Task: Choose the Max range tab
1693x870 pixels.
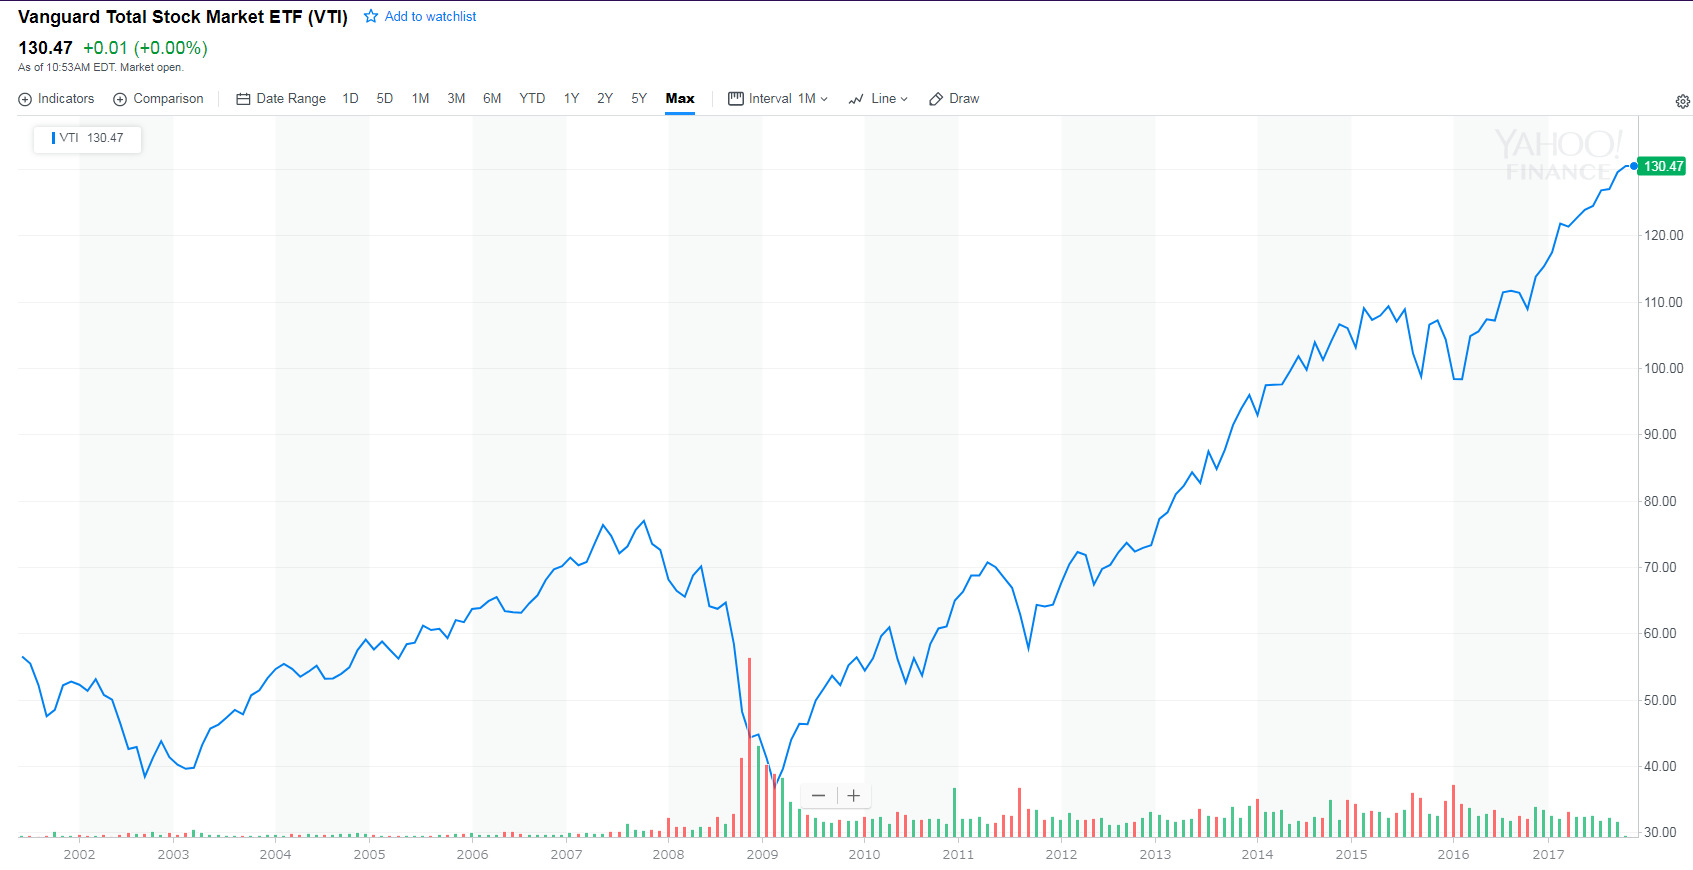Action: pyautogui.click(x=680, y=99)
